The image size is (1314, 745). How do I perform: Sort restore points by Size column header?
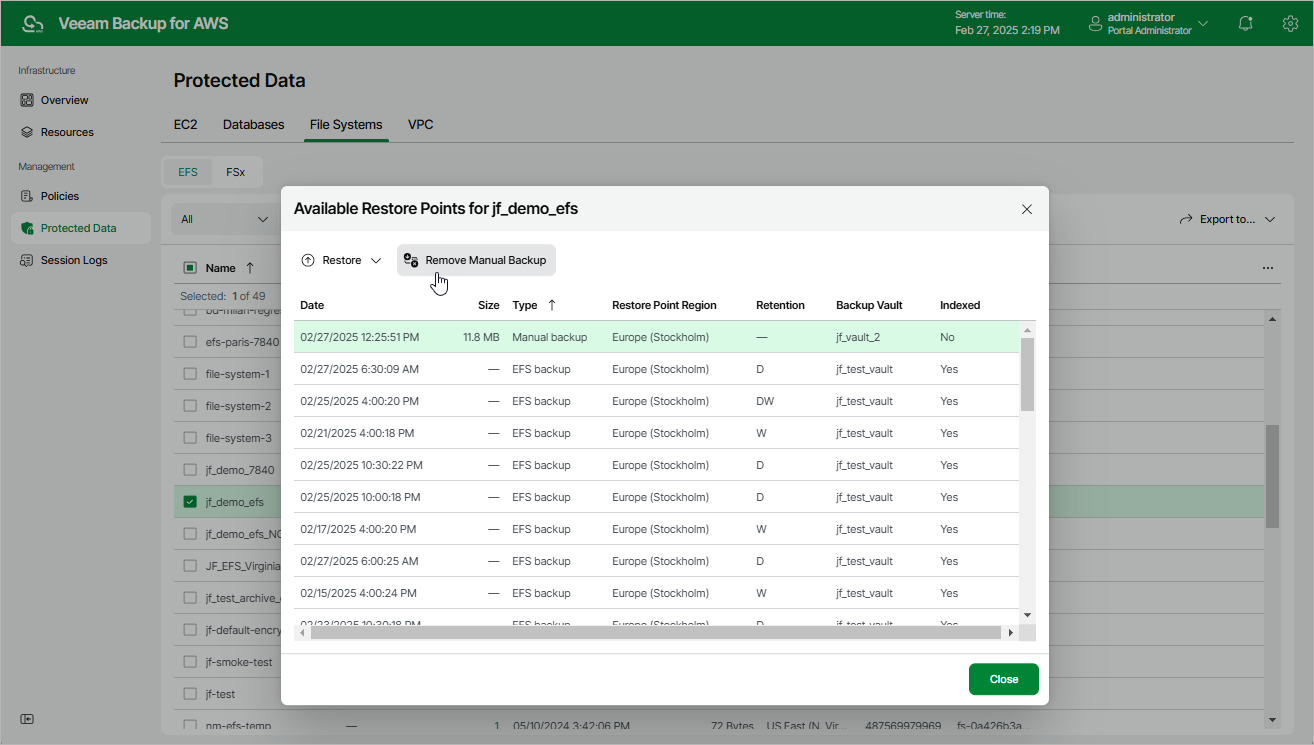pyautogui.click(x=488, y=305)
